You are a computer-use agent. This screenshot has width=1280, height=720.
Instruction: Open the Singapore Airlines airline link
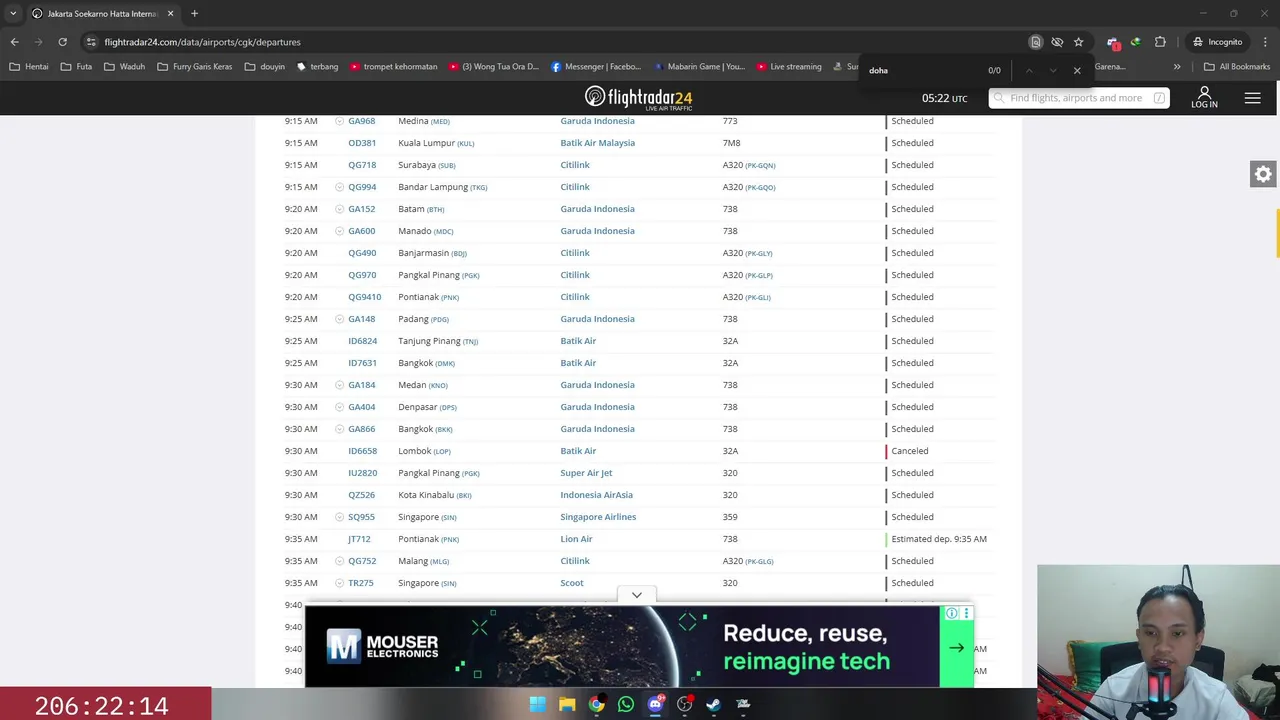click(x=598, y=517)
